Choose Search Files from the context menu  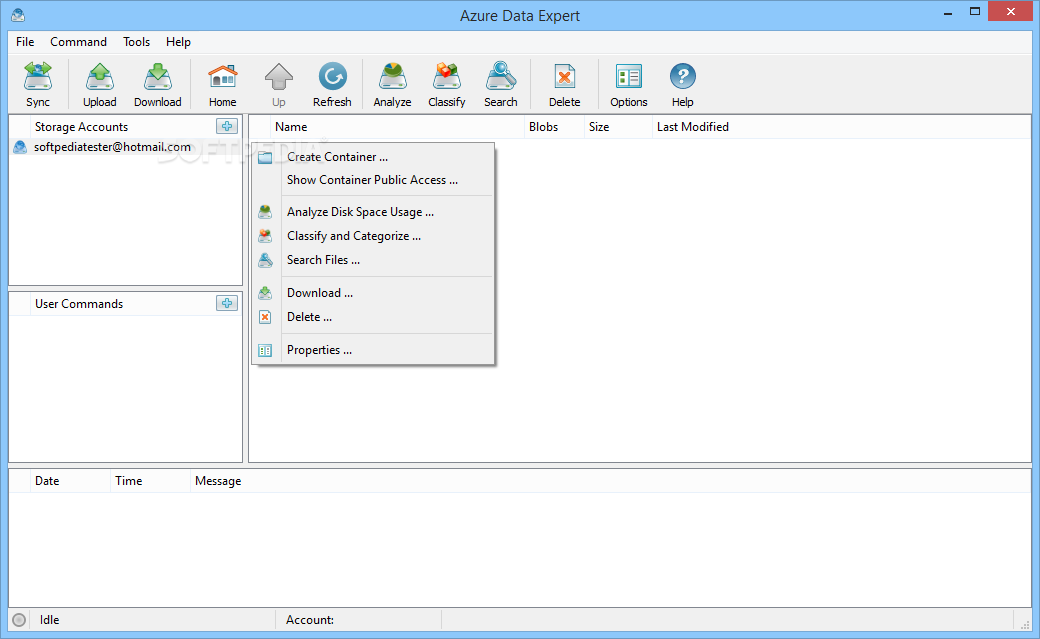point(373,259)
